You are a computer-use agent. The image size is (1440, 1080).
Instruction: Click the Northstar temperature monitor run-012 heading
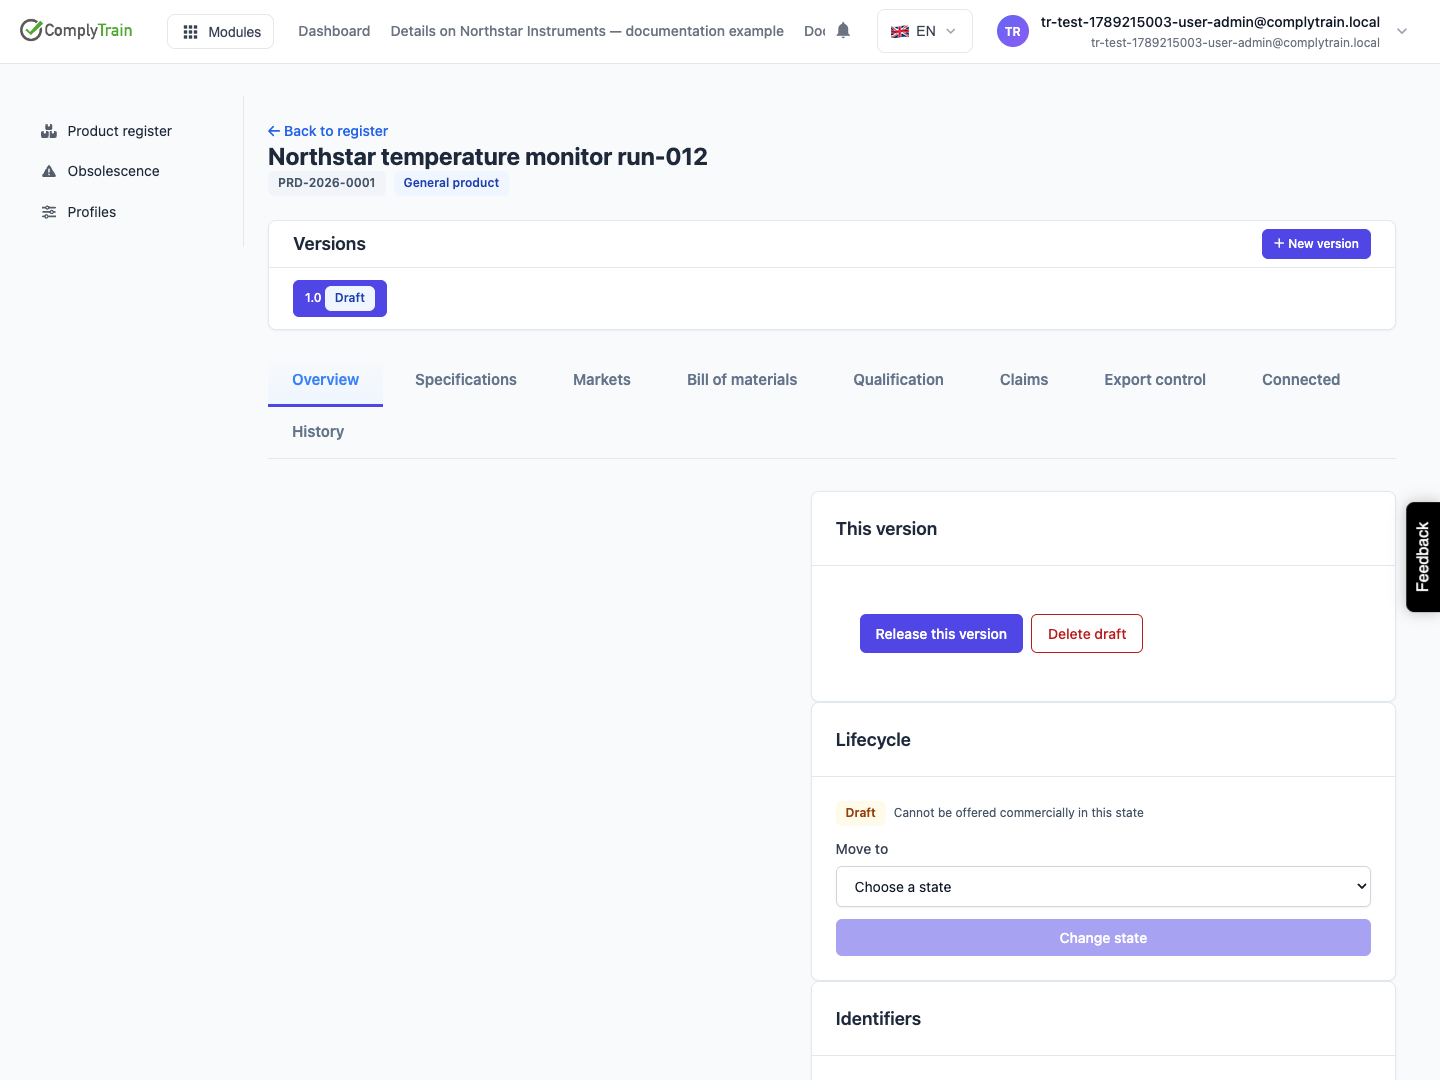[x=488, y=157]
